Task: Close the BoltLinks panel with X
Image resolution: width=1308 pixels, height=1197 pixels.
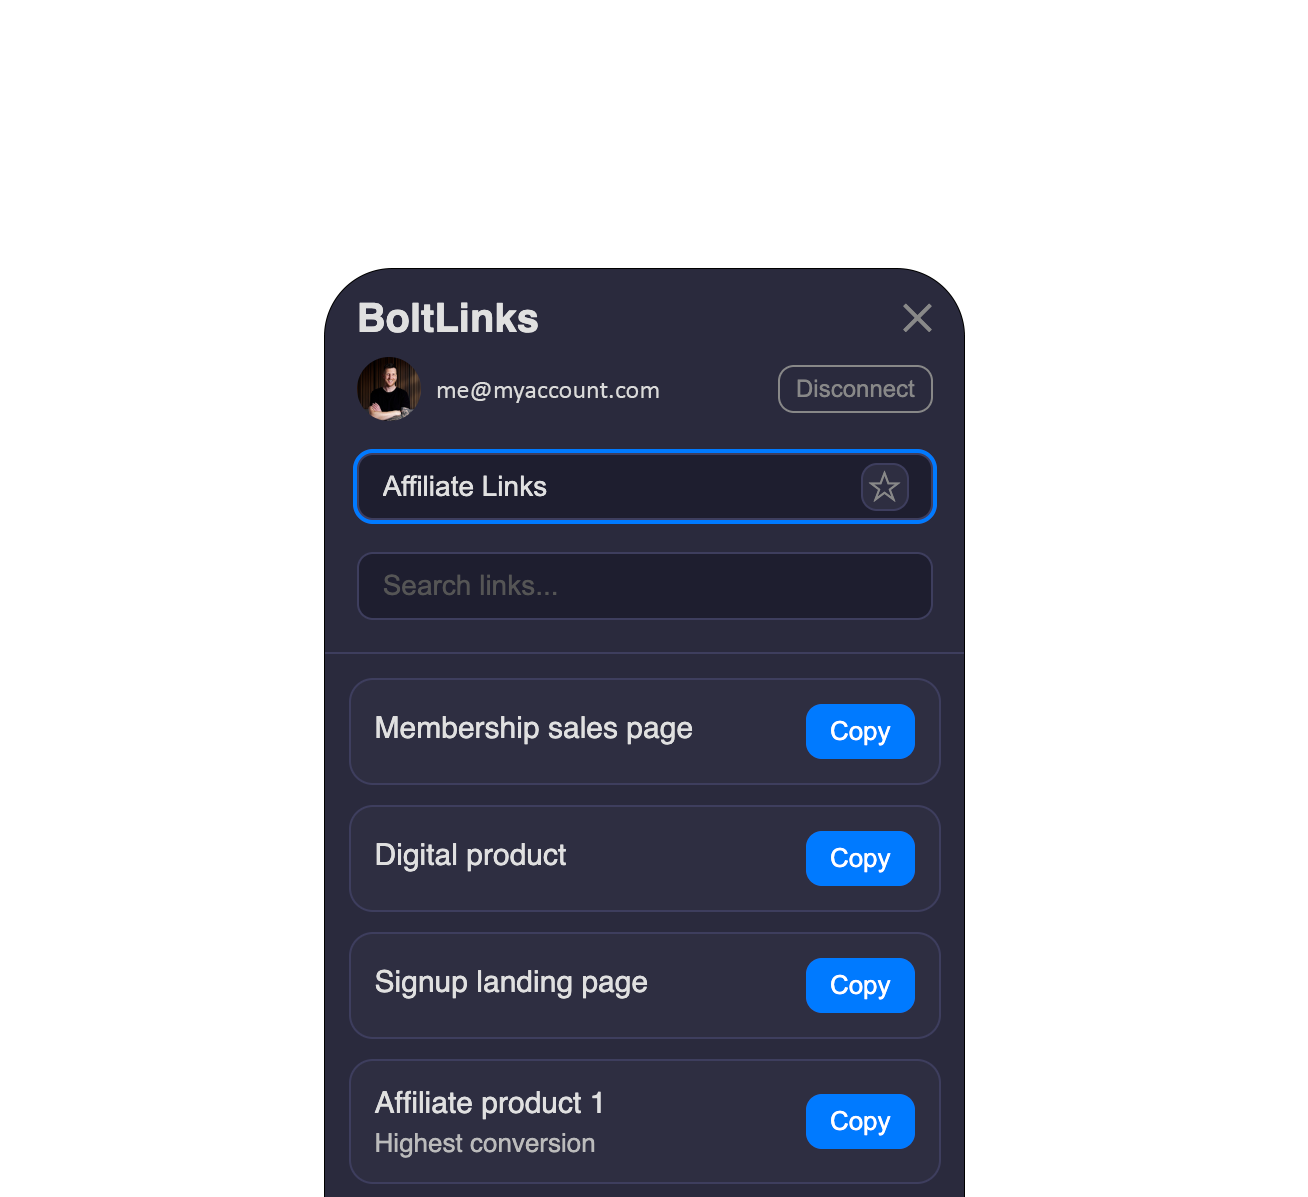Action: [x=917, y=318]
